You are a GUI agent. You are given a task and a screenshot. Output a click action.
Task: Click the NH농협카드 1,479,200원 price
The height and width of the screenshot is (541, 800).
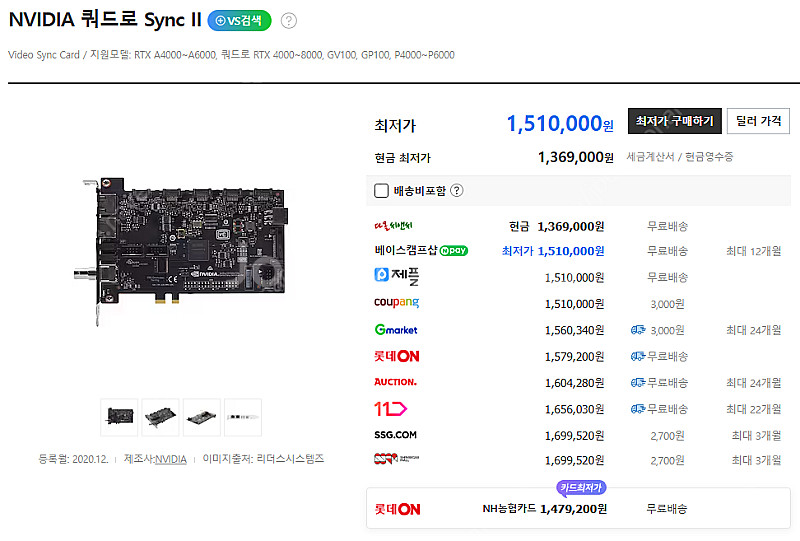click(x=545, y=509)
